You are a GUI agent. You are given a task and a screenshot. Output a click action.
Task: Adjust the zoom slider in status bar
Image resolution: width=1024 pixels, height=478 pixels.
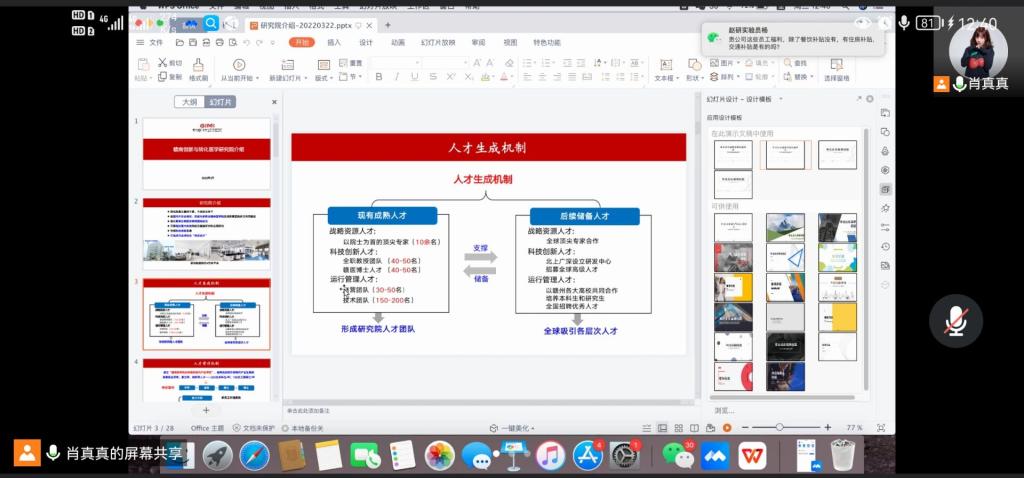[x=779, y=427]
